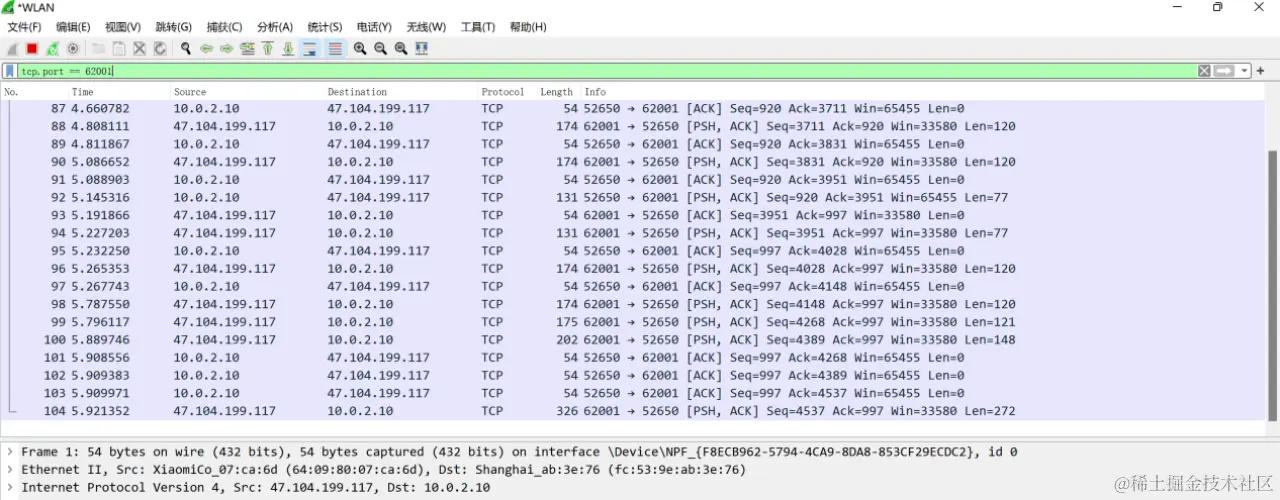1280x500 pixels.
Task: Open capture options gear icon
Action: [73, 48]
